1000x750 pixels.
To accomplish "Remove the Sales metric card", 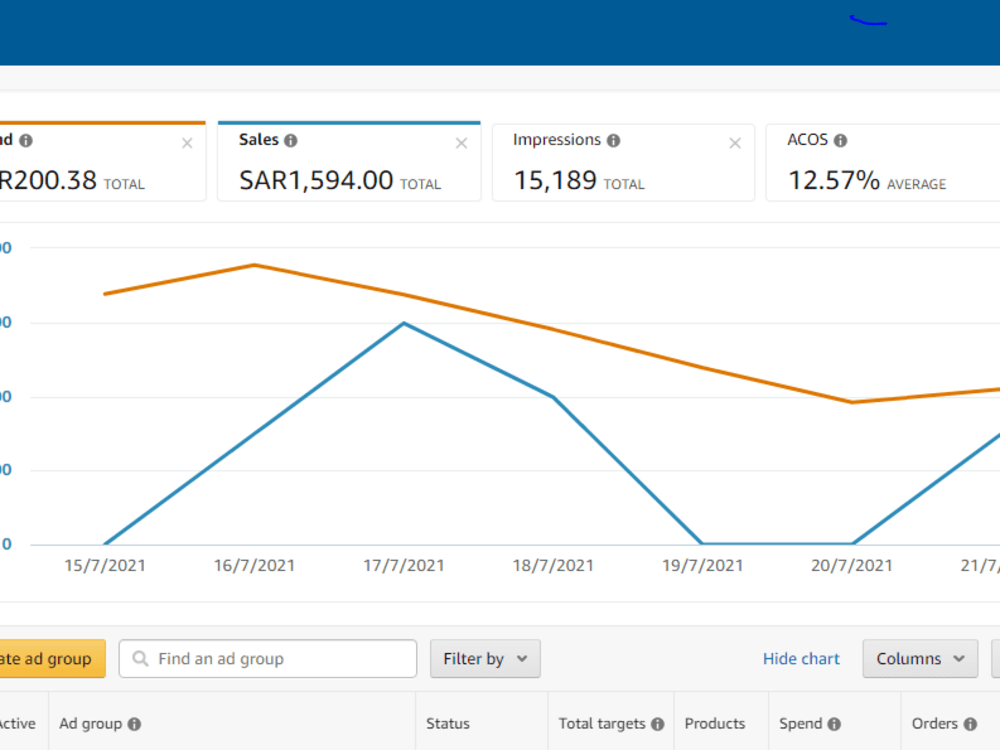I will click(x=461, y=143).
